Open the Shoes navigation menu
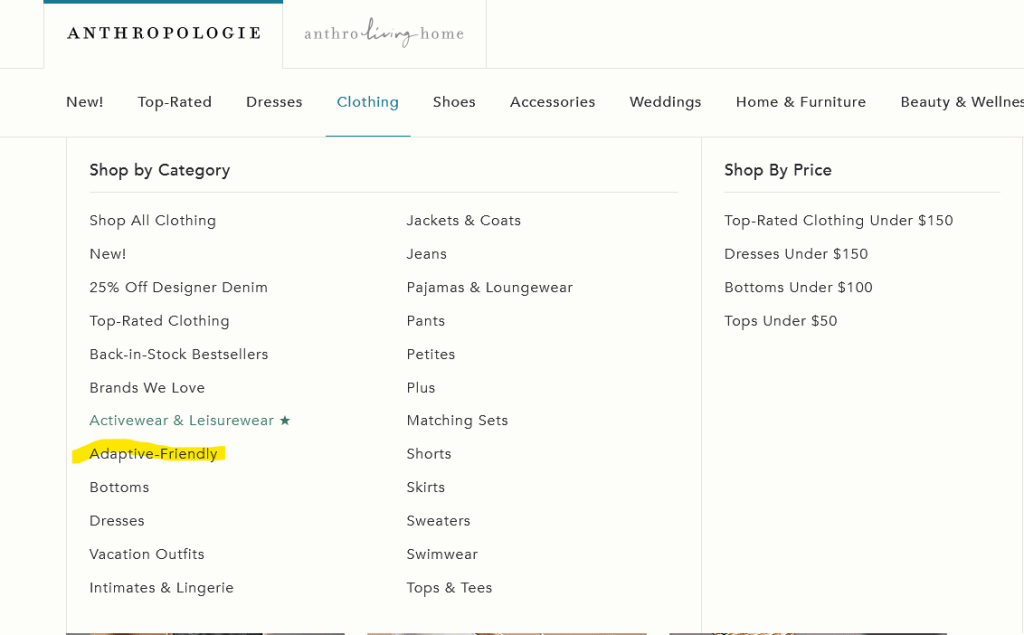 (x=454, y=102)
